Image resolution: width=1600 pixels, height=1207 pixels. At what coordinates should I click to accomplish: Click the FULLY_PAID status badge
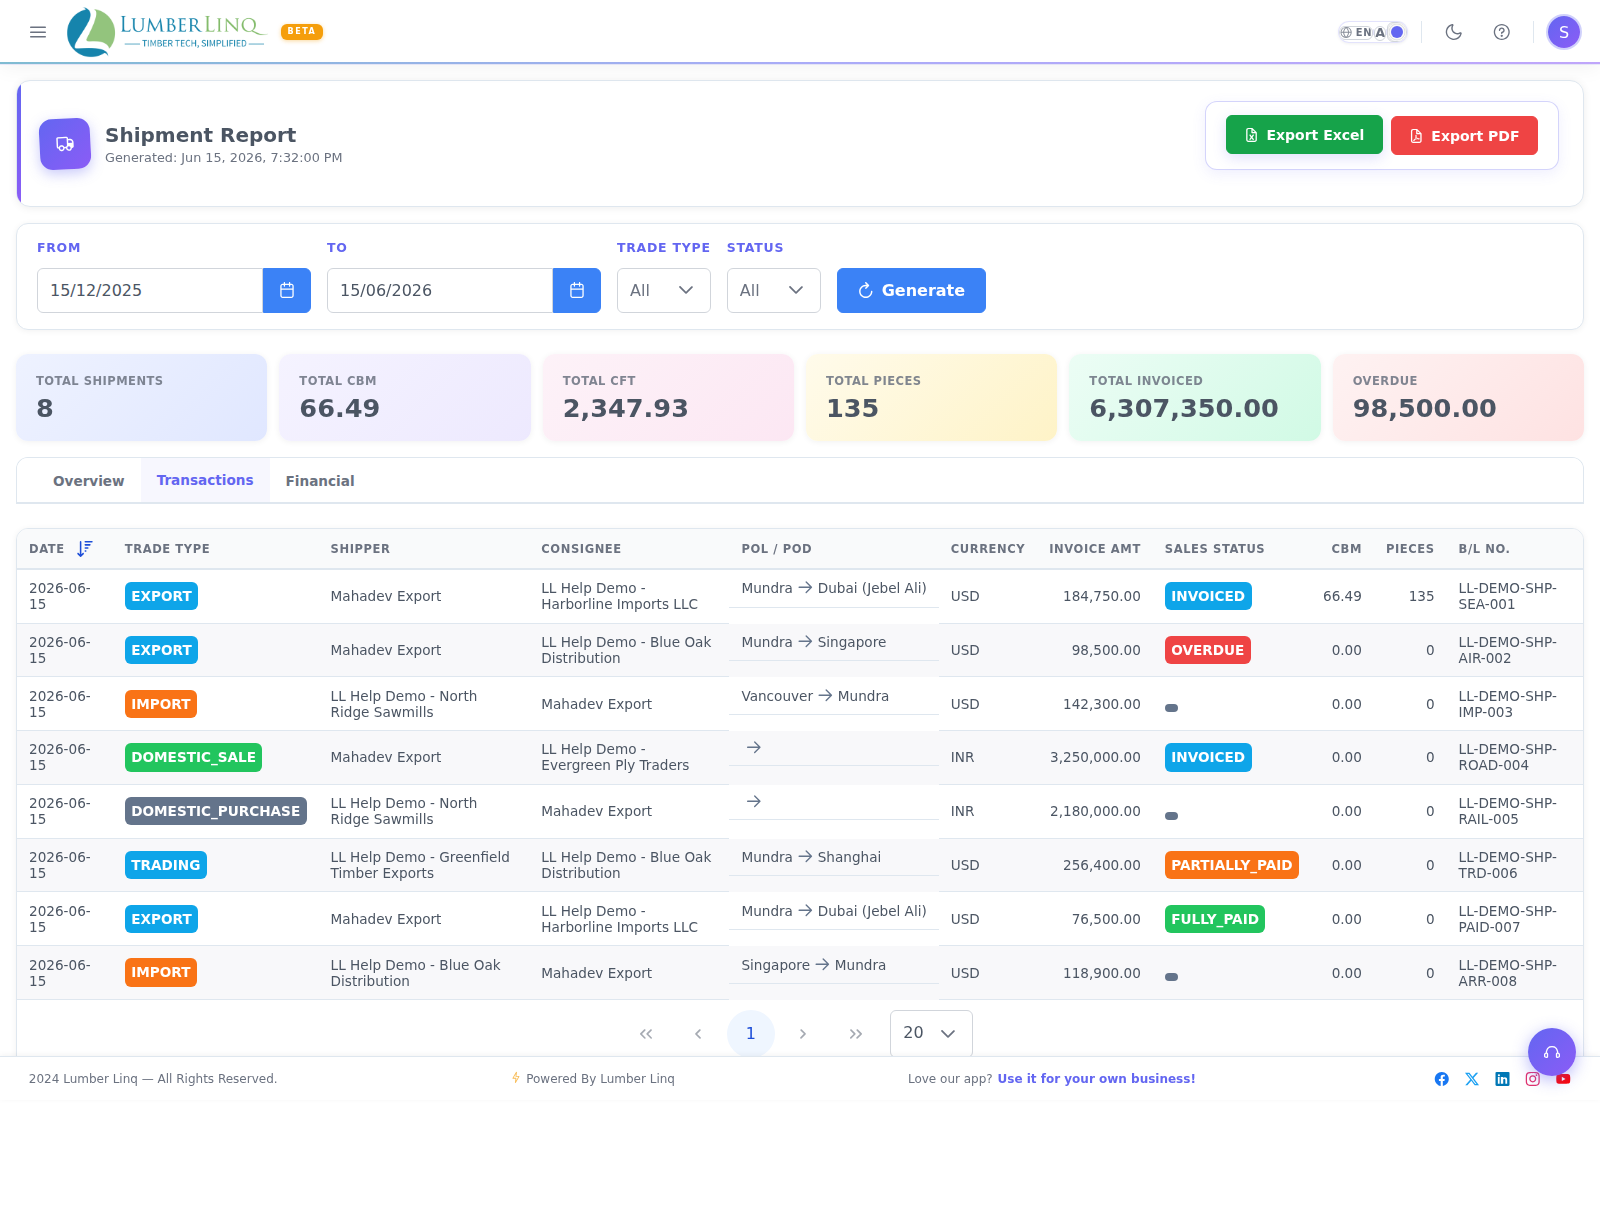pyautogui.click(x=1215, y=919)
